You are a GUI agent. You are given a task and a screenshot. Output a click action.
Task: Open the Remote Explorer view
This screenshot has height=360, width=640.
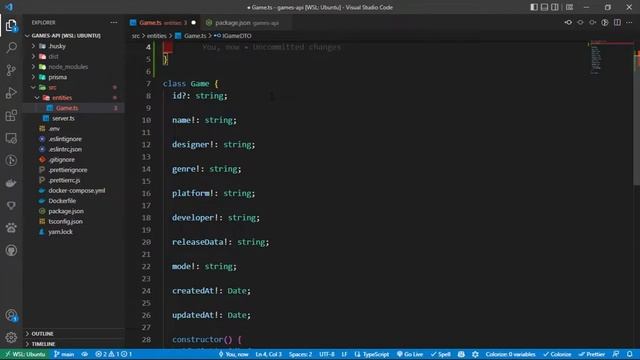(x=11, y=138)
